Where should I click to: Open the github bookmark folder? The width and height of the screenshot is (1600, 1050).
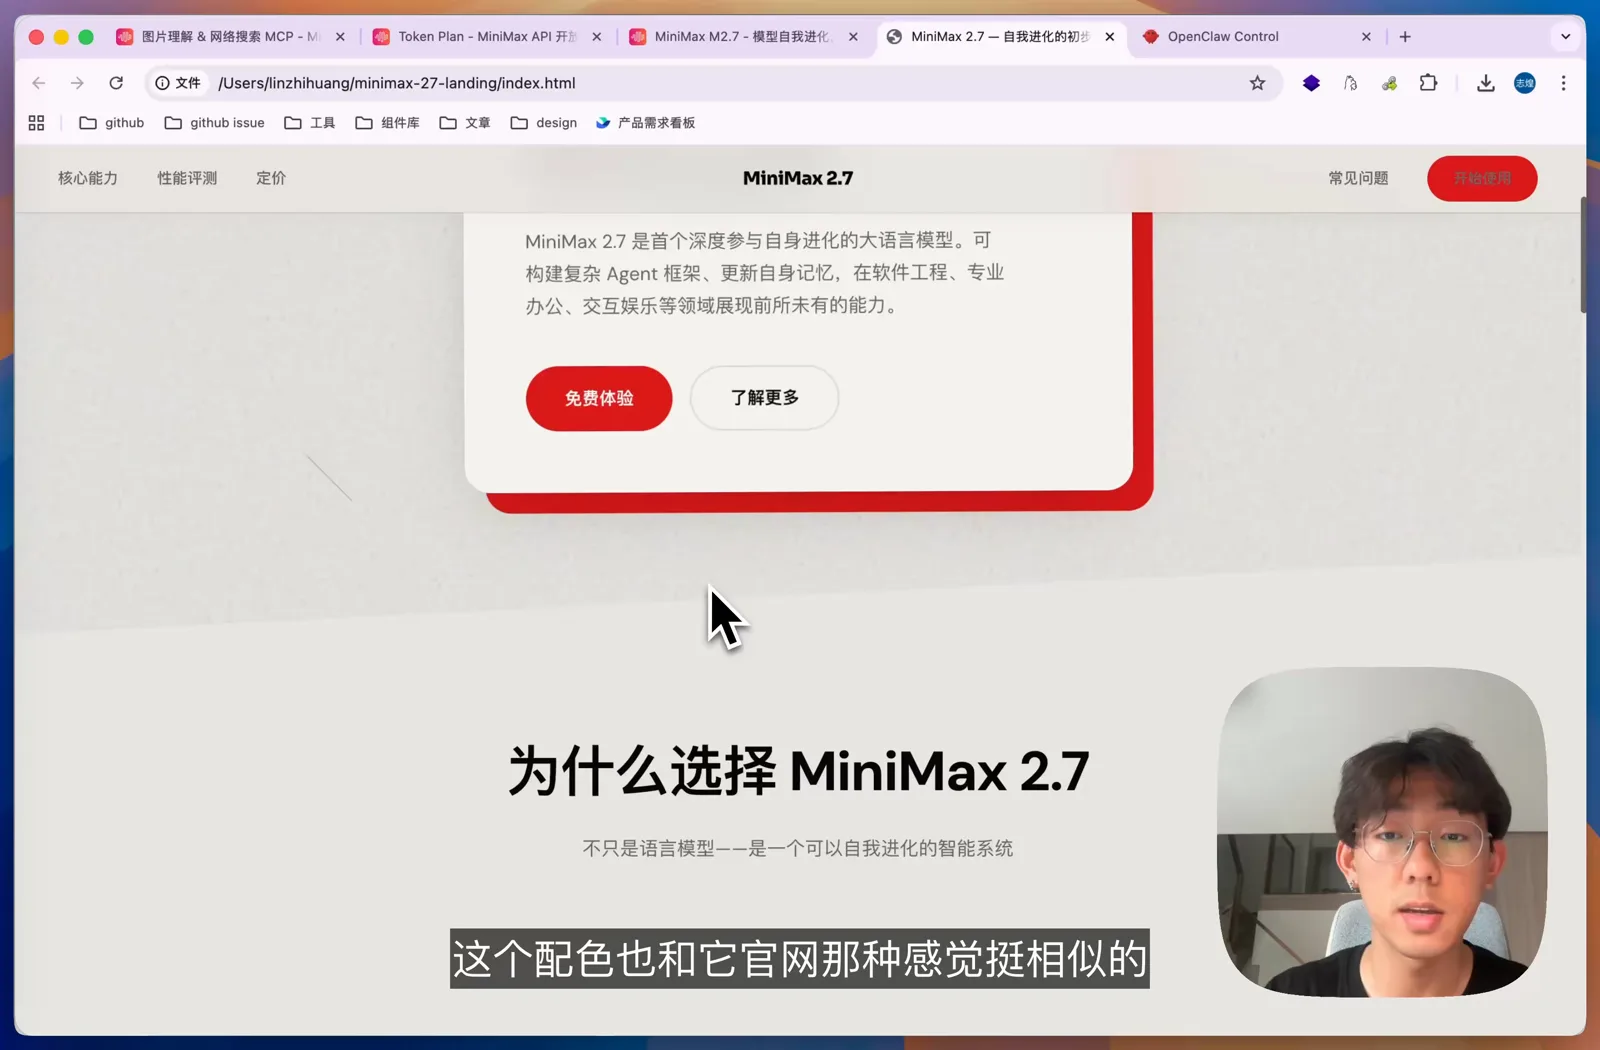112,123
